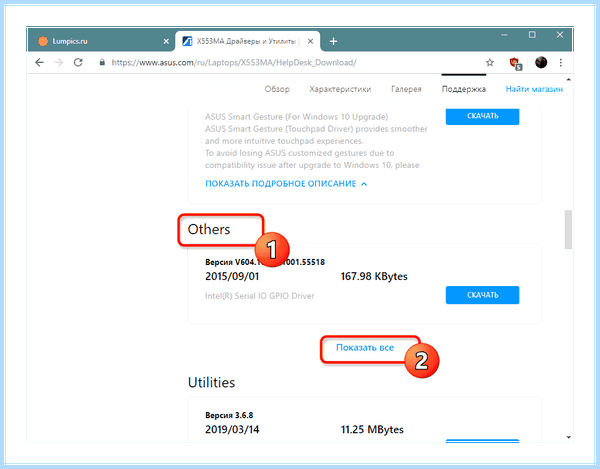Click the 11.25 MBytes size text

click(x=372, y=429)
